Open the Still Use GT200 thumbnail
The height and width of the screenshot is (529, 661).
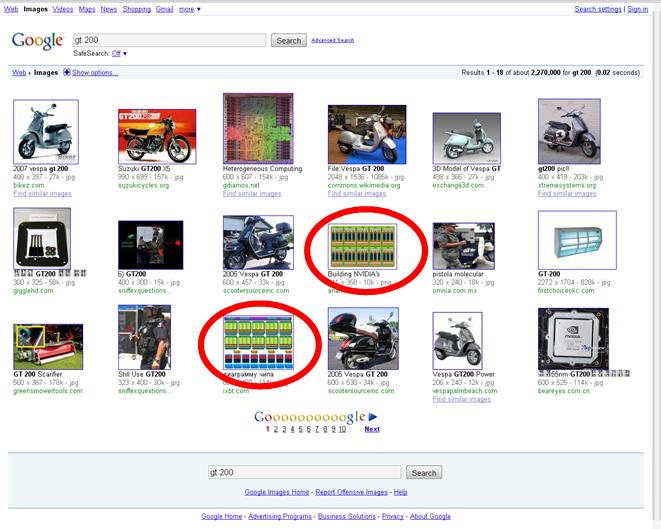pos(144,337)
